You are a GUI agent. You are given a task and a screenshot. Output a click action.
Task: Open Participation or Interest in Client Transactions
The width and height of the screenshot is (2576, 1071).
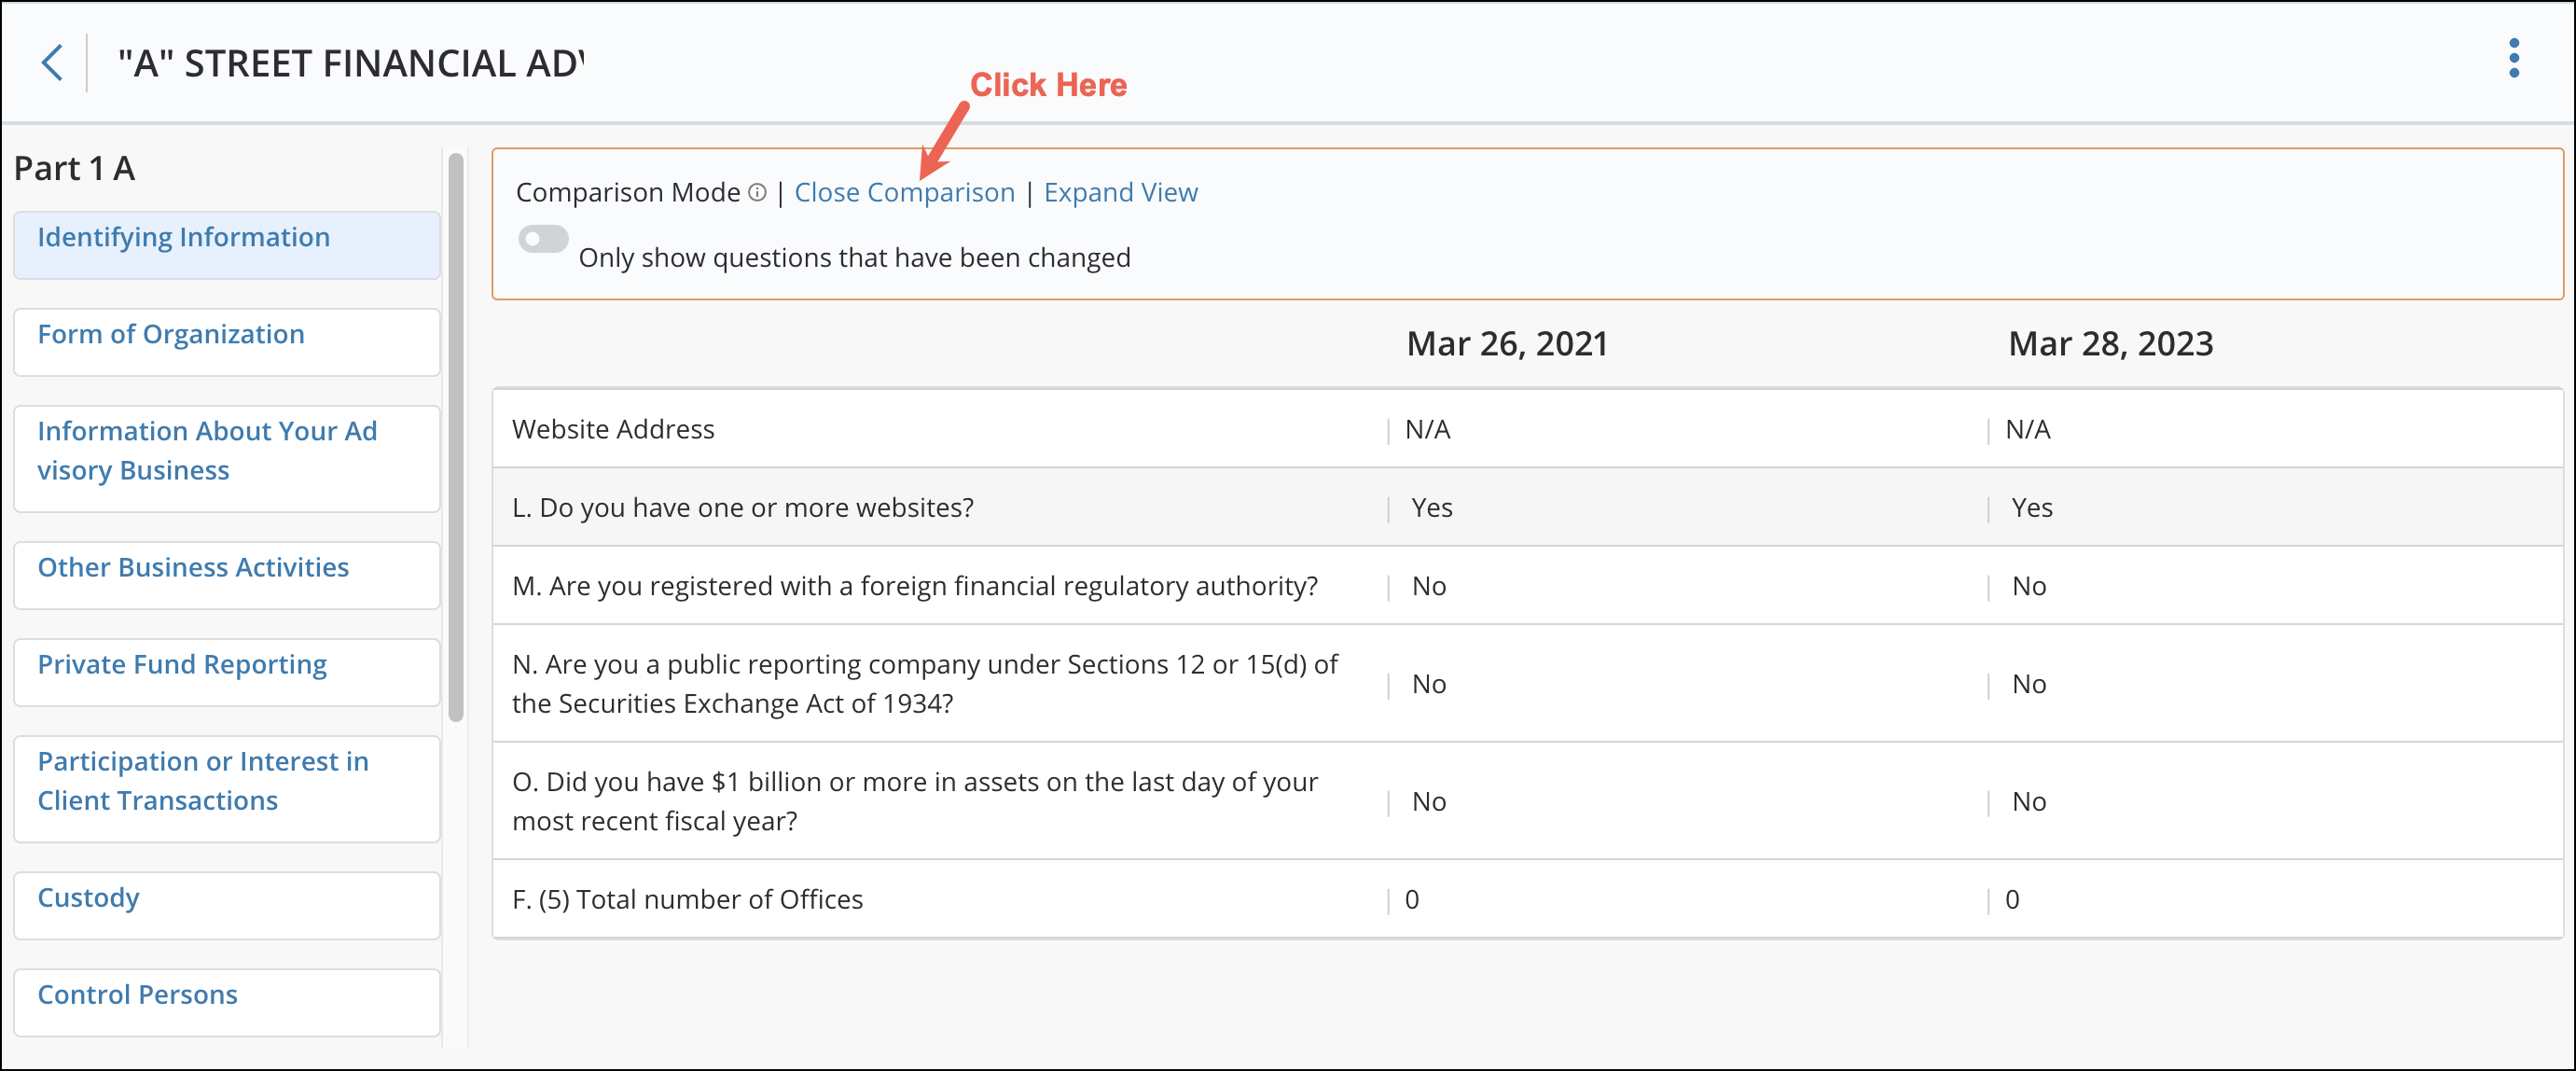pos(203,780)
